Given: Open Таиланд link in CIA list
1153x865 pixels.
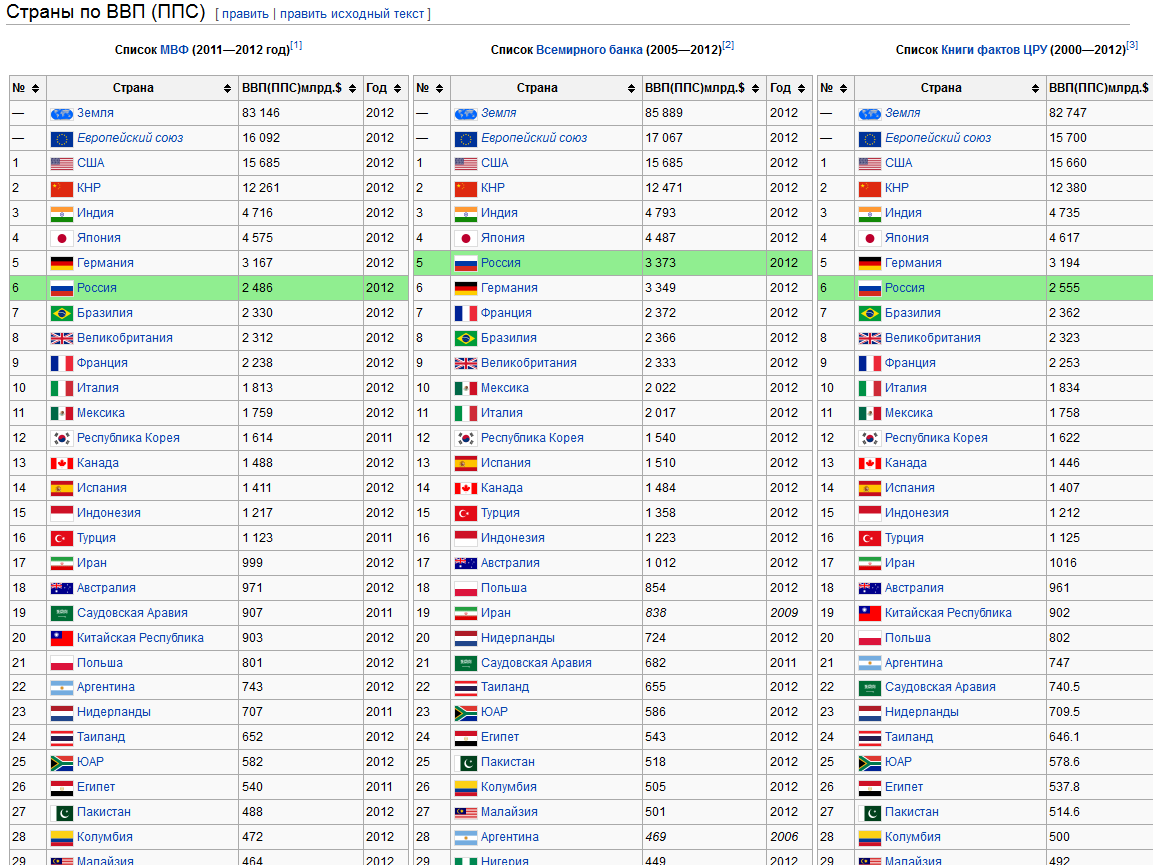Looking at the screenshot, I should point(908,738).
